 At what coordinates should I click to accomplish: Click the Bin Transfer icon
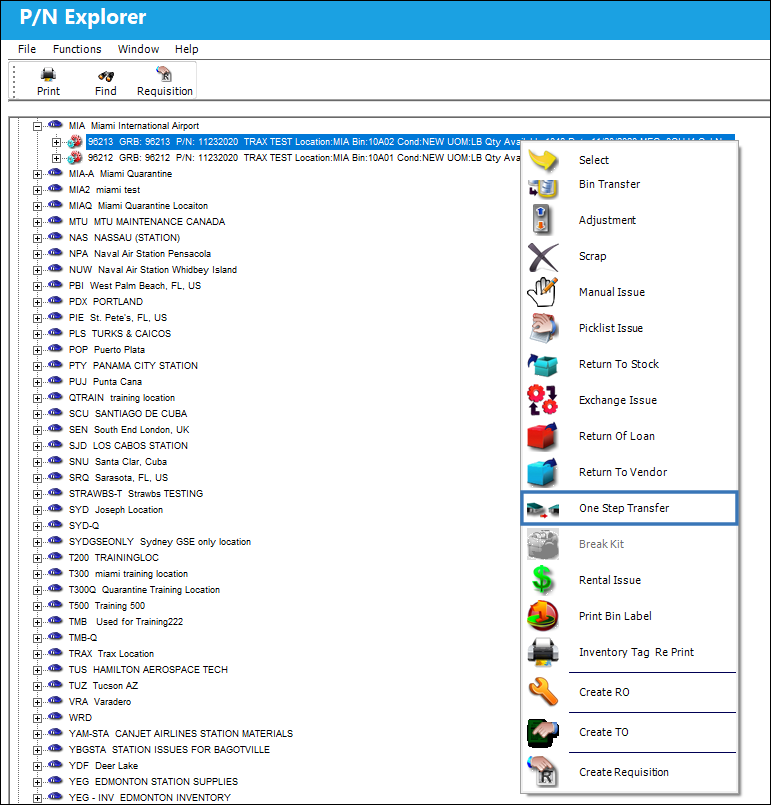tap(543, 187)
